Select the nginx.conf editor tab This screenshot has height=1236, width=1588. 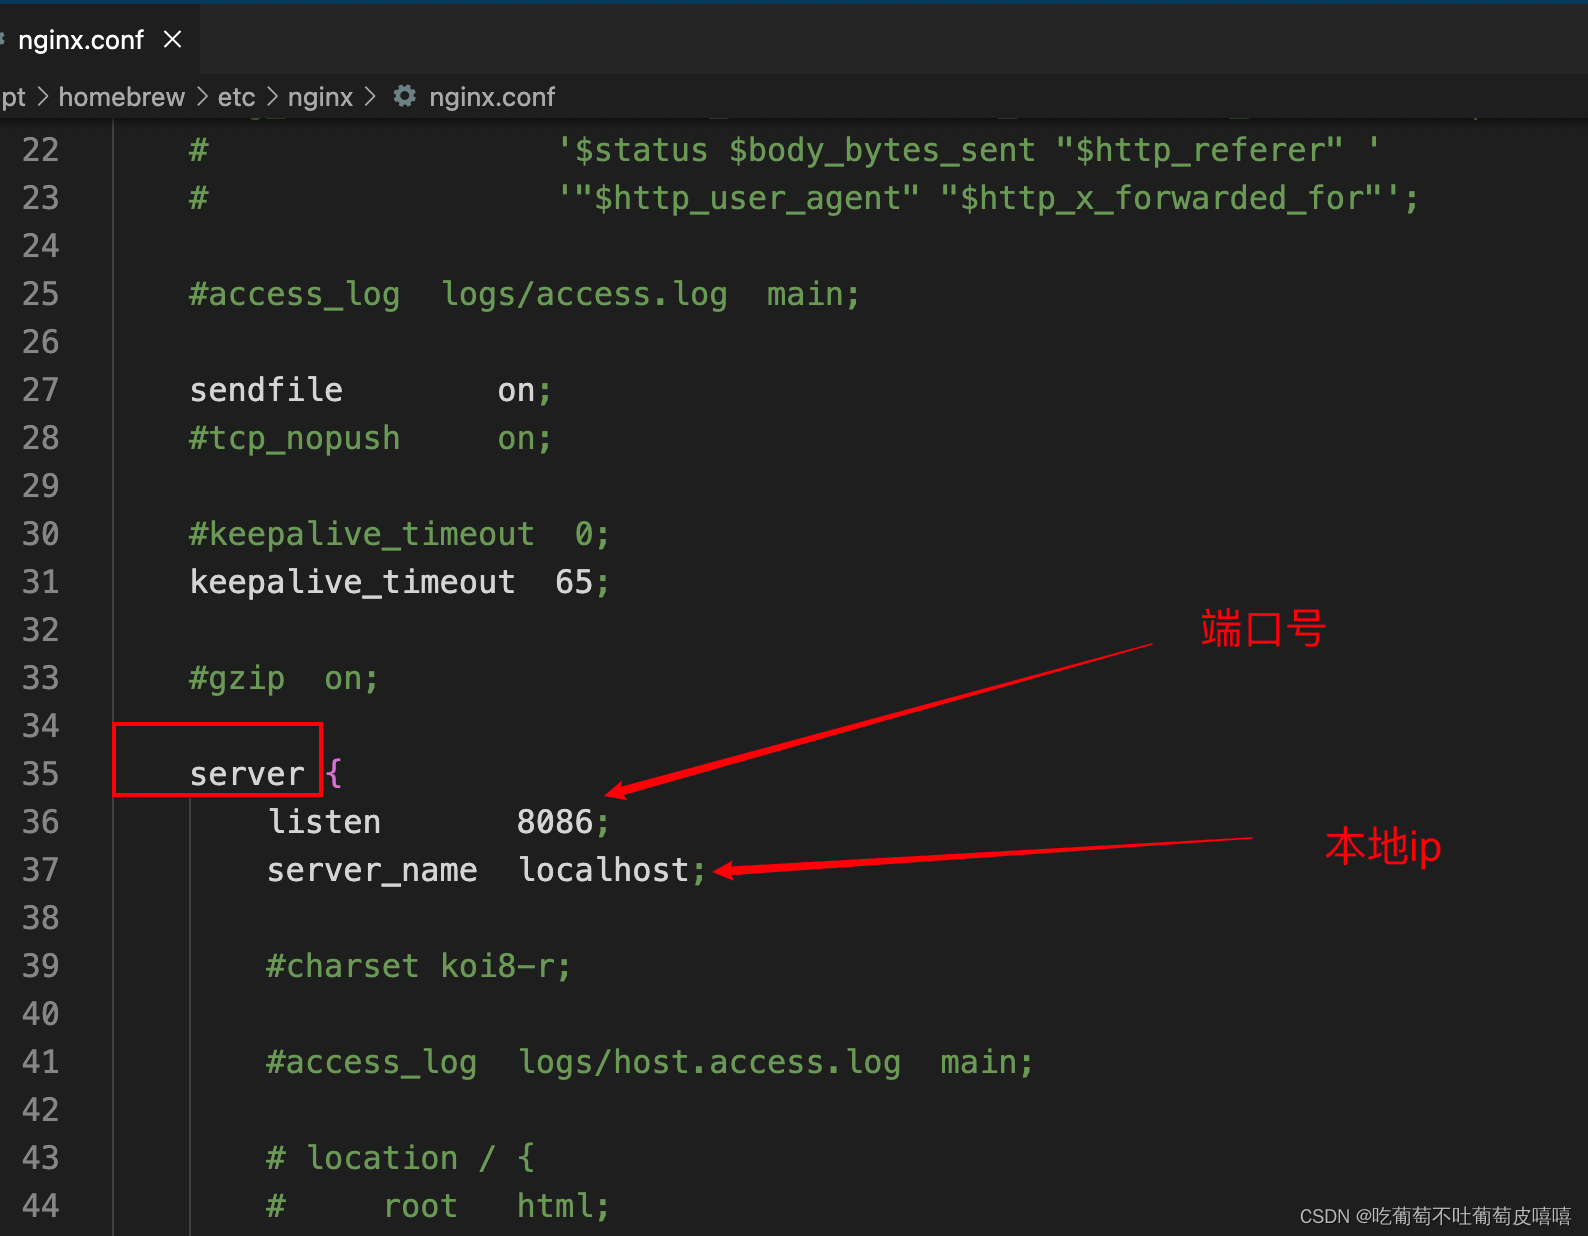point(98,40)
